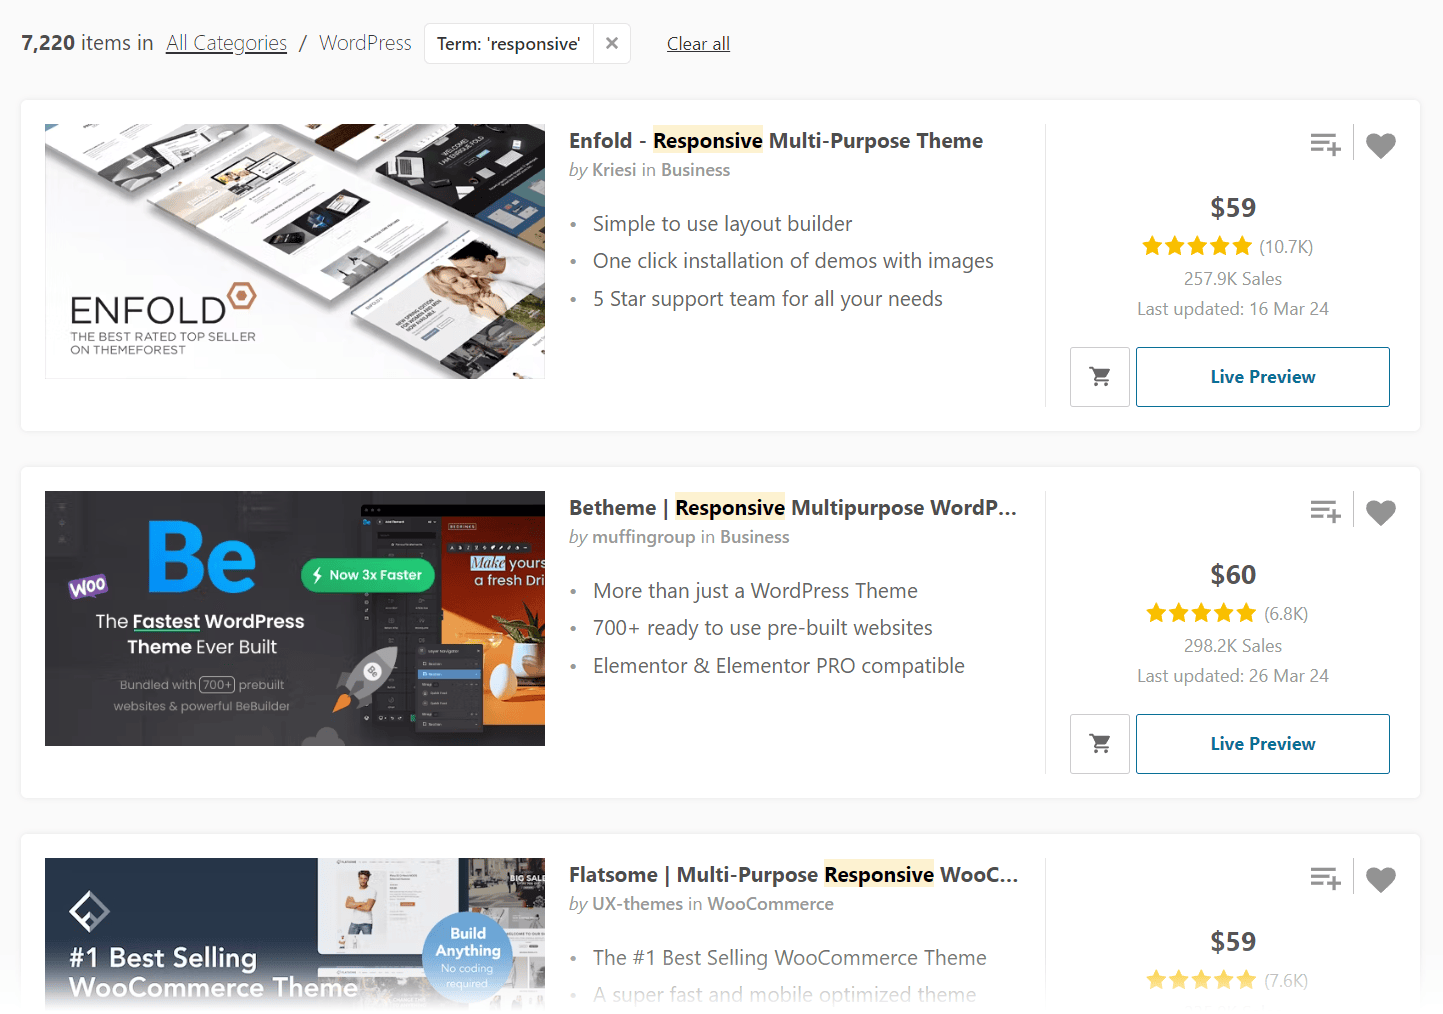View author muffingroup's profile
The width and height of the screenshot is (1443, 1014).
pyautogui.click(x=643, y=537)
